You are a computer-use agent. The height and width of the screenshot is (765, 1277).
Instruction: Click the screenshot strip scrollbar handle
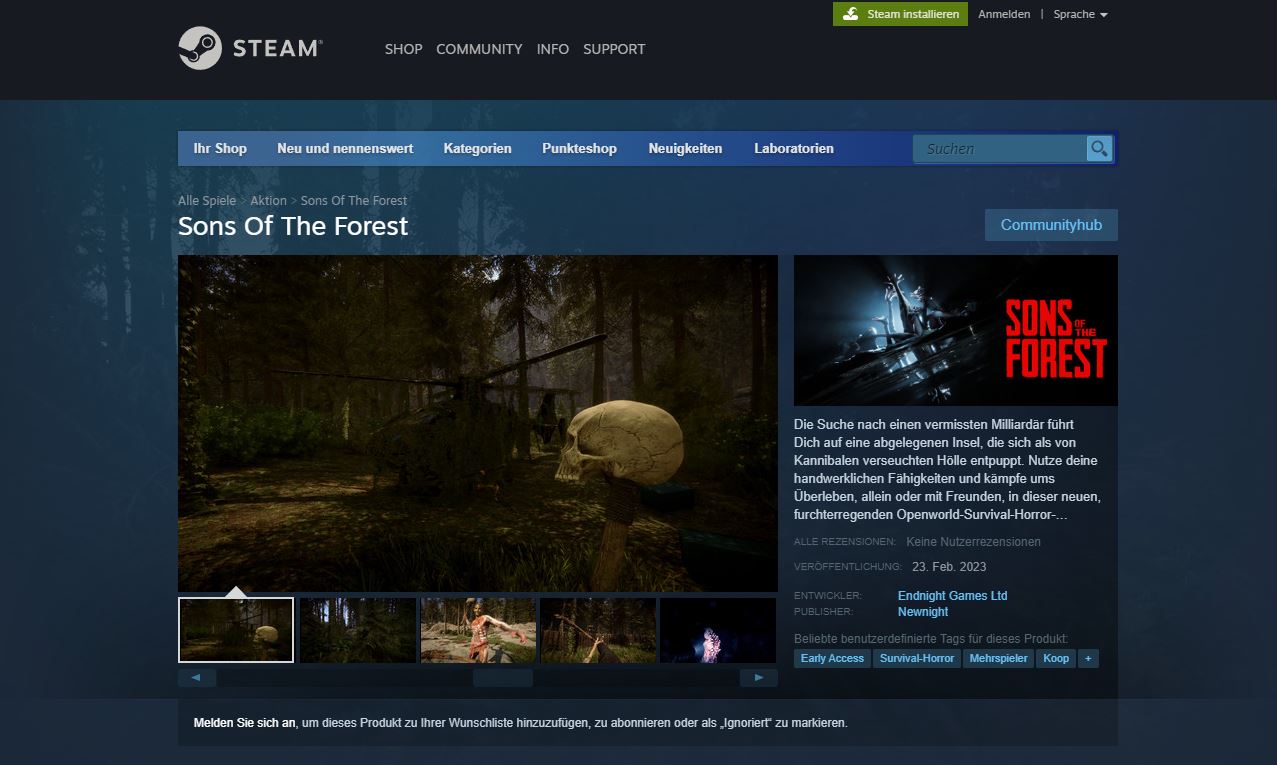[502, 678]
